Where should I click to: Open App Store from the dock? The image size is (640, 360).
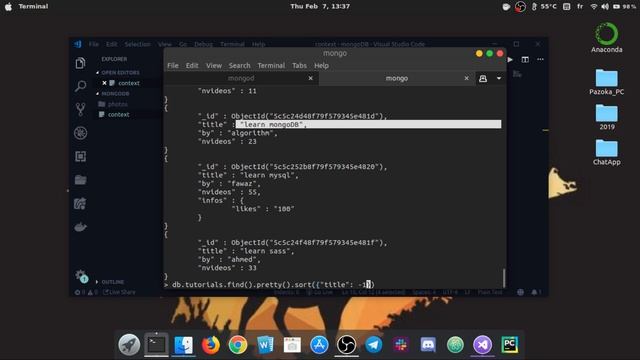coord(319,345)
